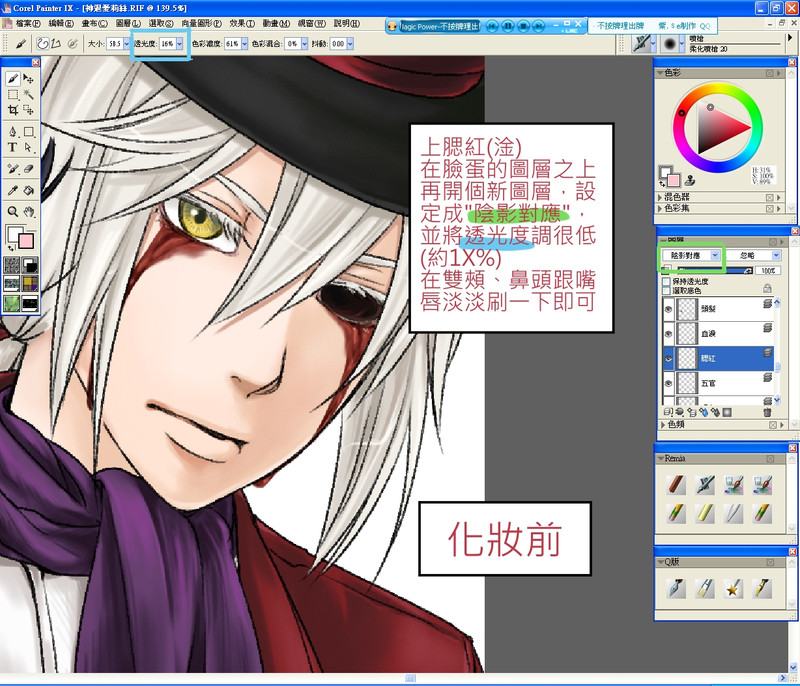Select the Shape Selection arrow tool
Image resolution: width=800 pixels, height=686 pixels.
pos(29,147)
